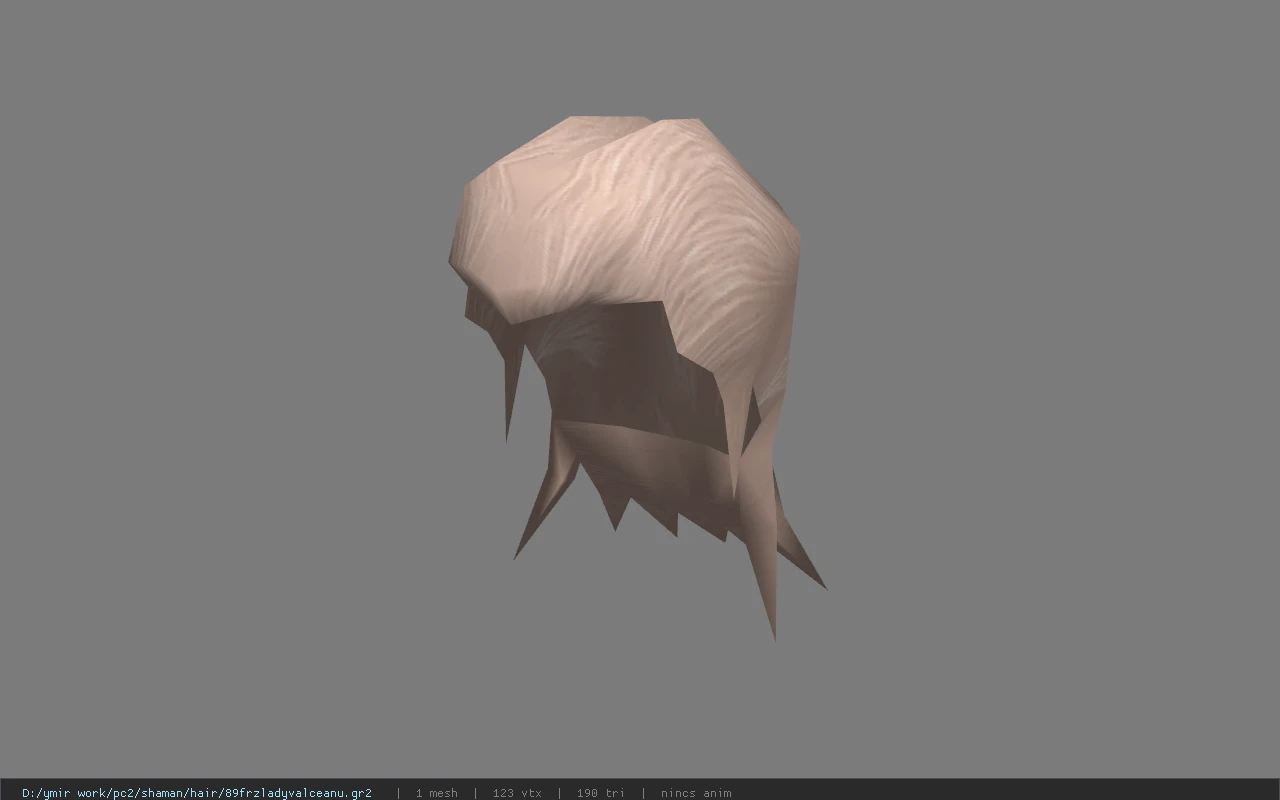Click the '190 tri' triangle count
Image resolution: width=1280 pixels, height=800 pixels.
[601, 793]
